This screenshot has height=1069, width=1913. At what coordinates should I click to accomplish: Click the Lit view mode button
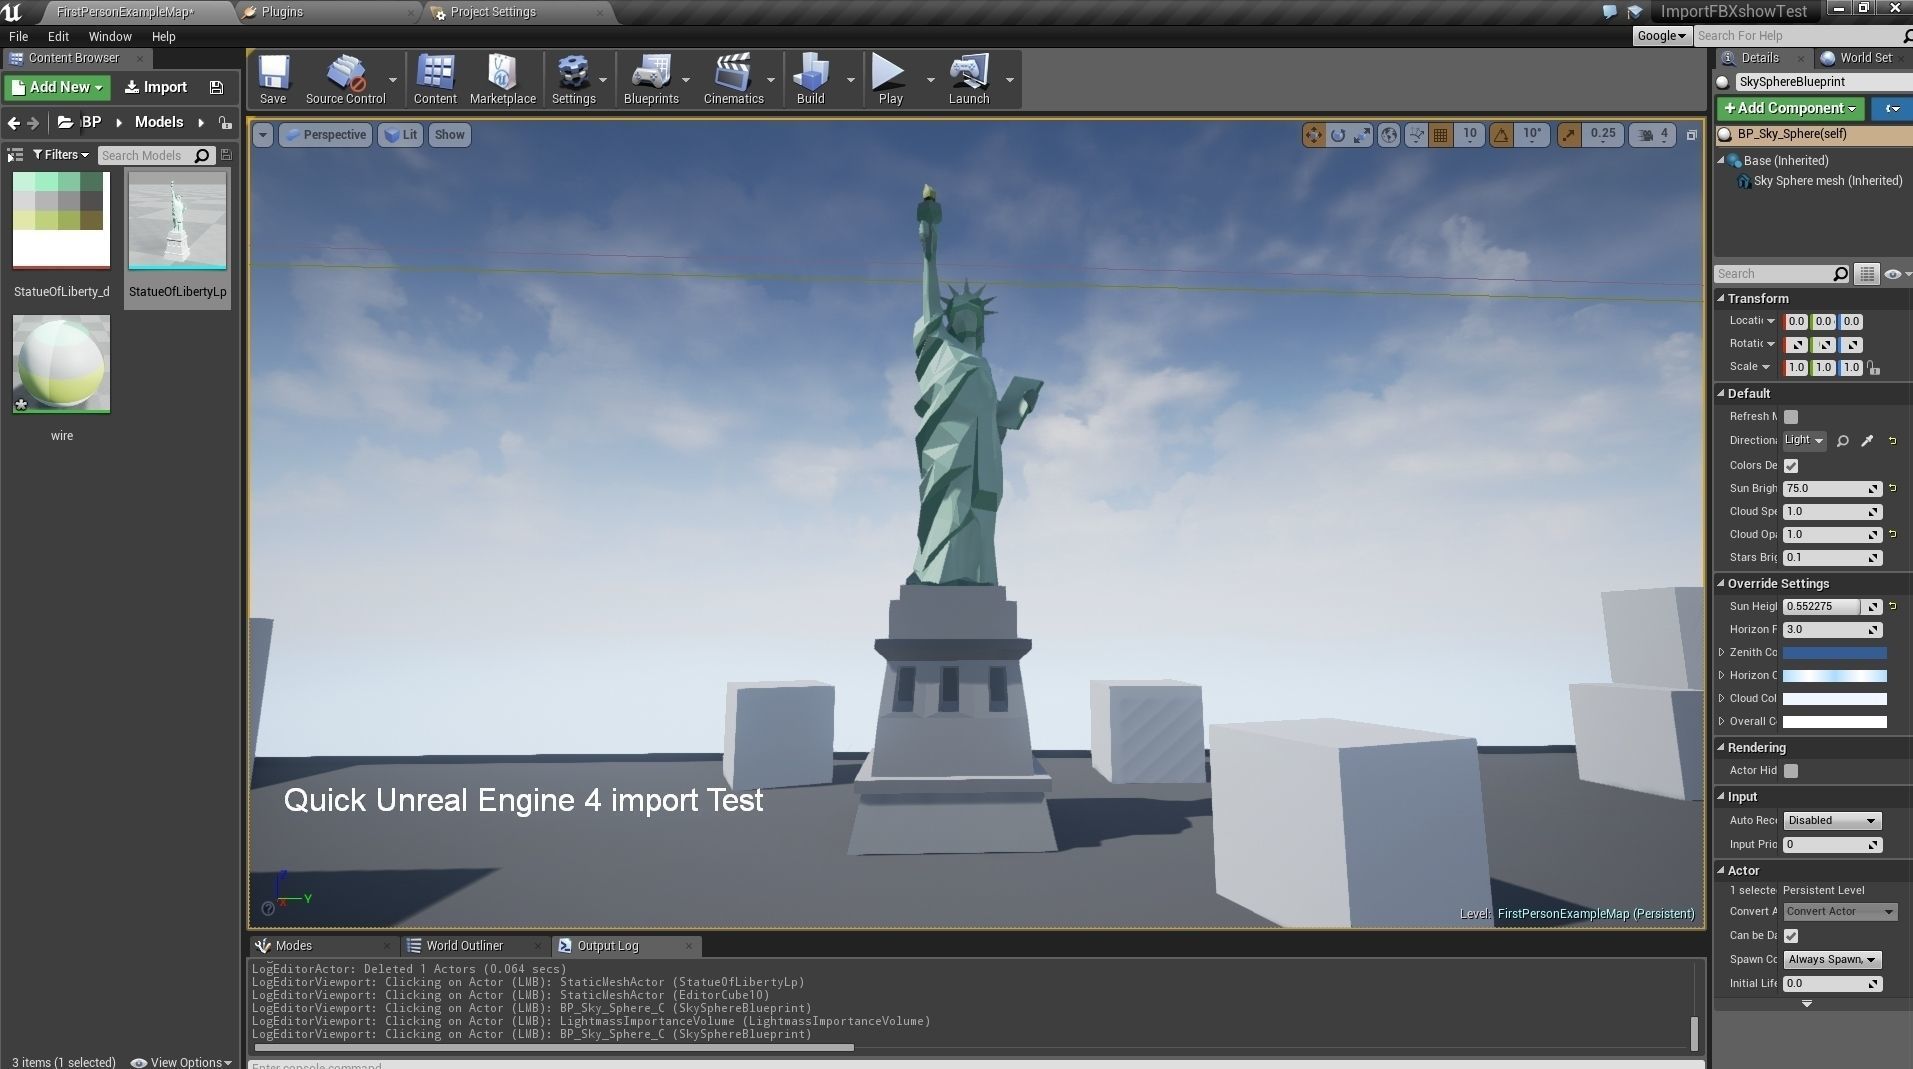point(400,135)
